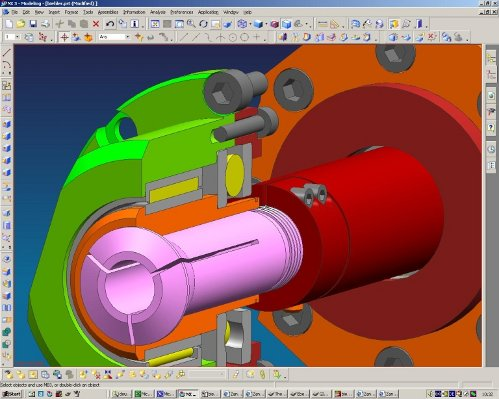Click the Copy icon in top toolbar
This screenshot has height=399, width=499.
pos(72,24)
